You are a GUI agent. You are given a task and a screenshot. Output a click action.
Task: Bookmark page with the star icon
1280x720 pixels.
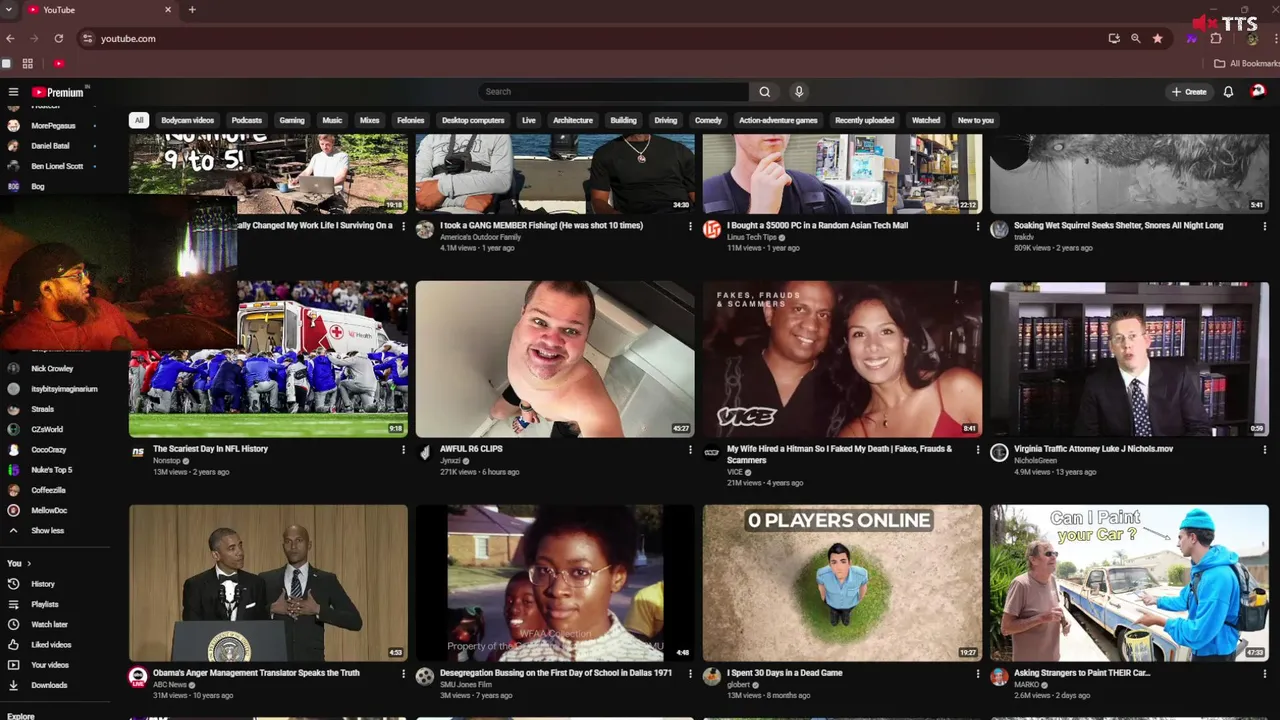click(x=1157, y=38)
